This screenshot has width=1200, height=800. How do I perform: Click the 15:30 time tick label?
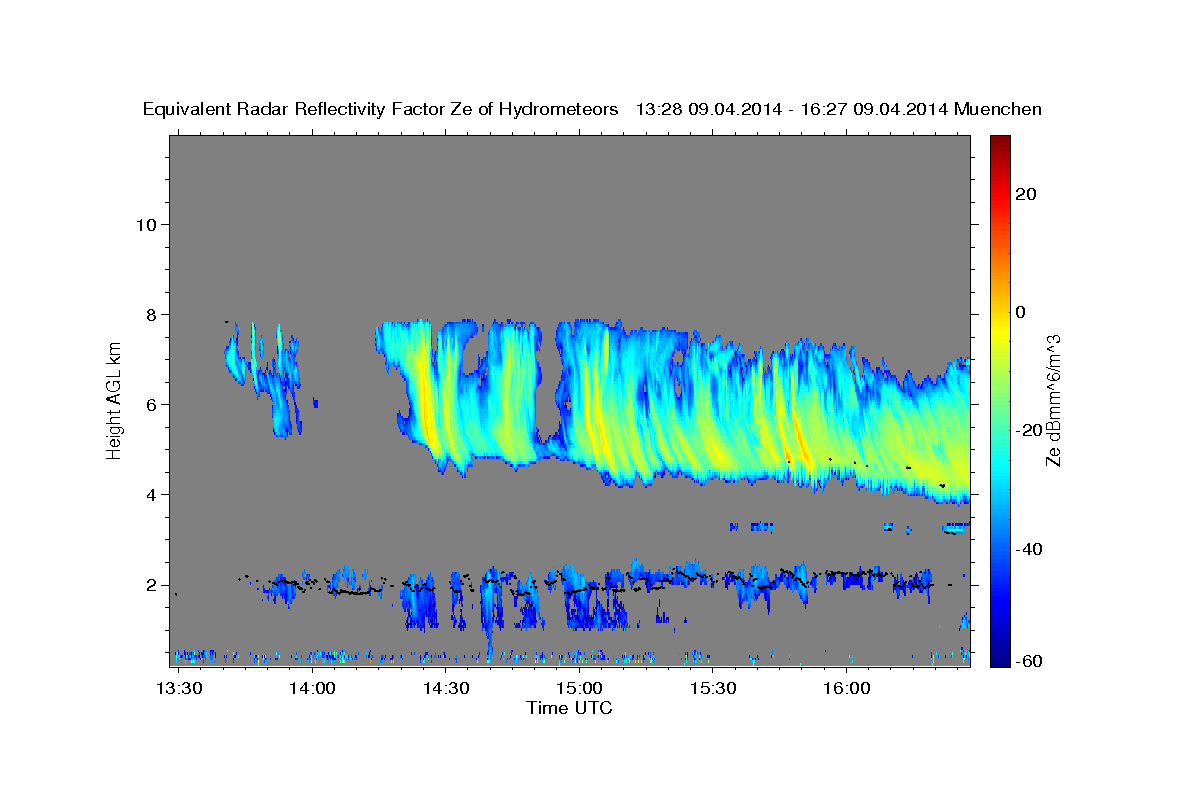pyautogui.click(x=713, y=688)
